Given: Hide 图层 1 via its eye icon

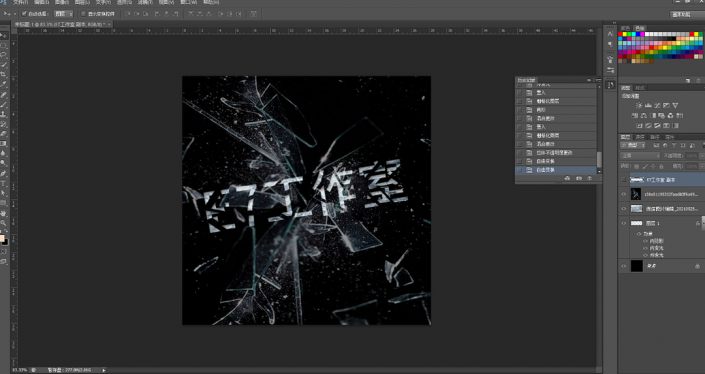Looking at the screenshot, I should click(624, 223).
